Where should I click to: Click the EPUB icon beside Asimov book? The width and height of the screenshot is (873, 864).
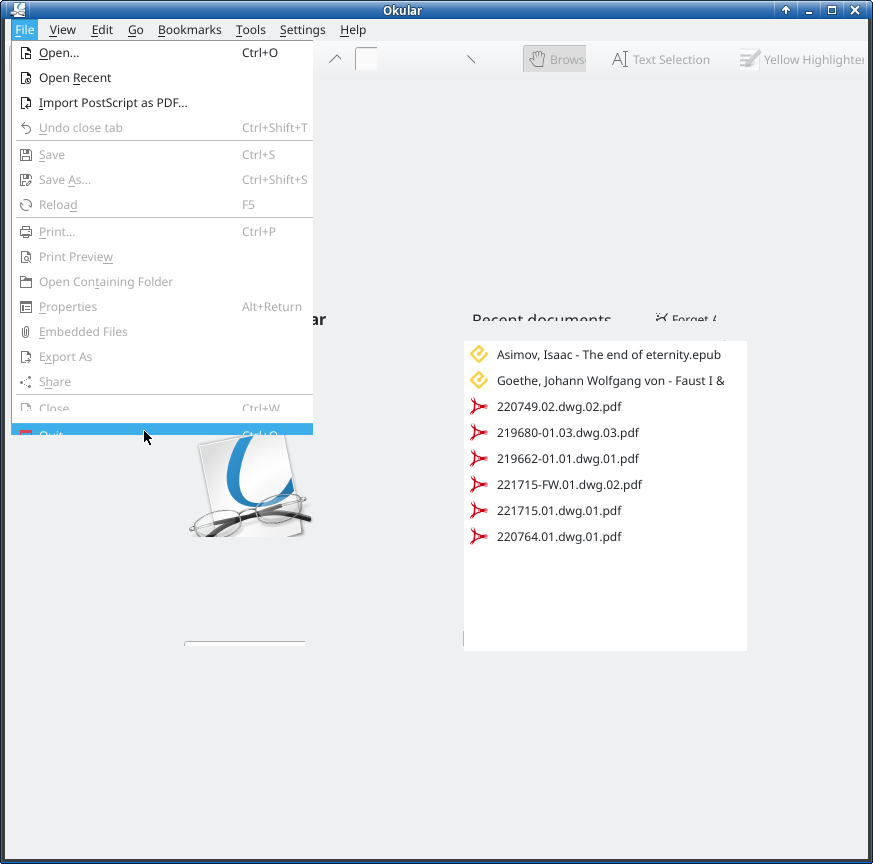[479, 354]
